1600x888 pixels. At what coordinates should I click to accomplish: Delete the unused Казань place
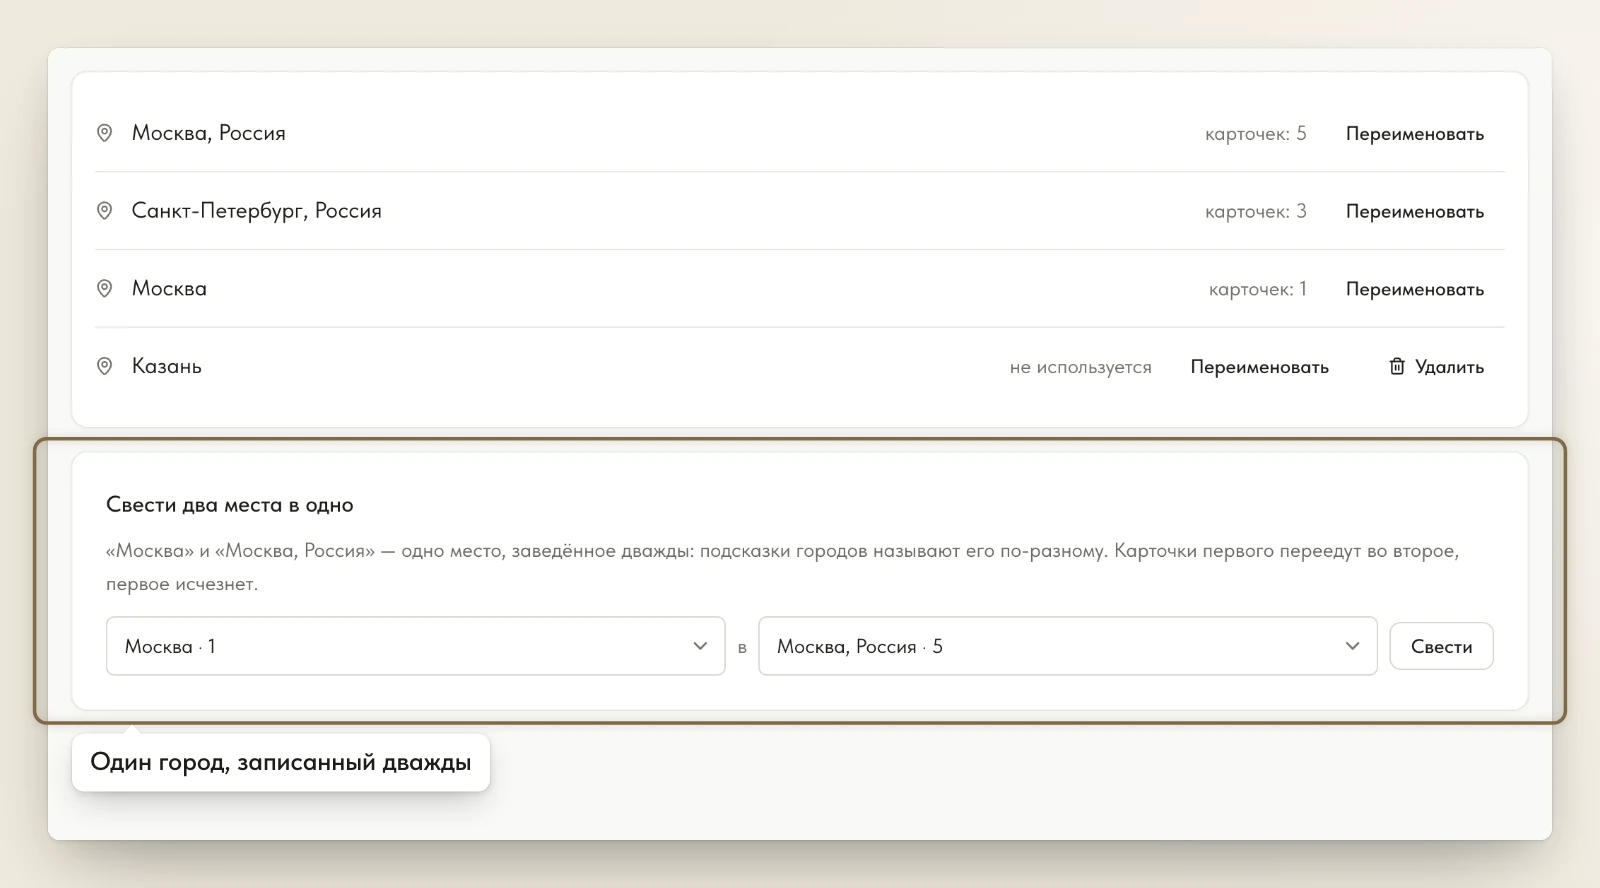(1435, 367)
